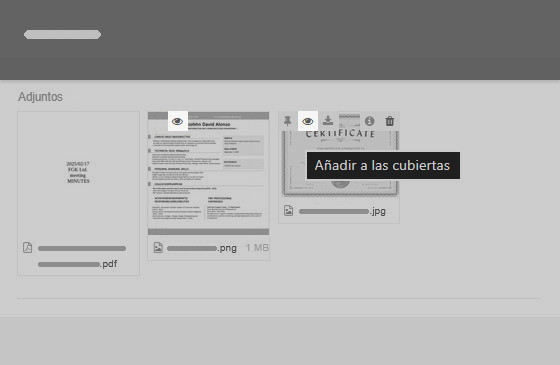Click the Adjuntos section heading

click(40, 97)
